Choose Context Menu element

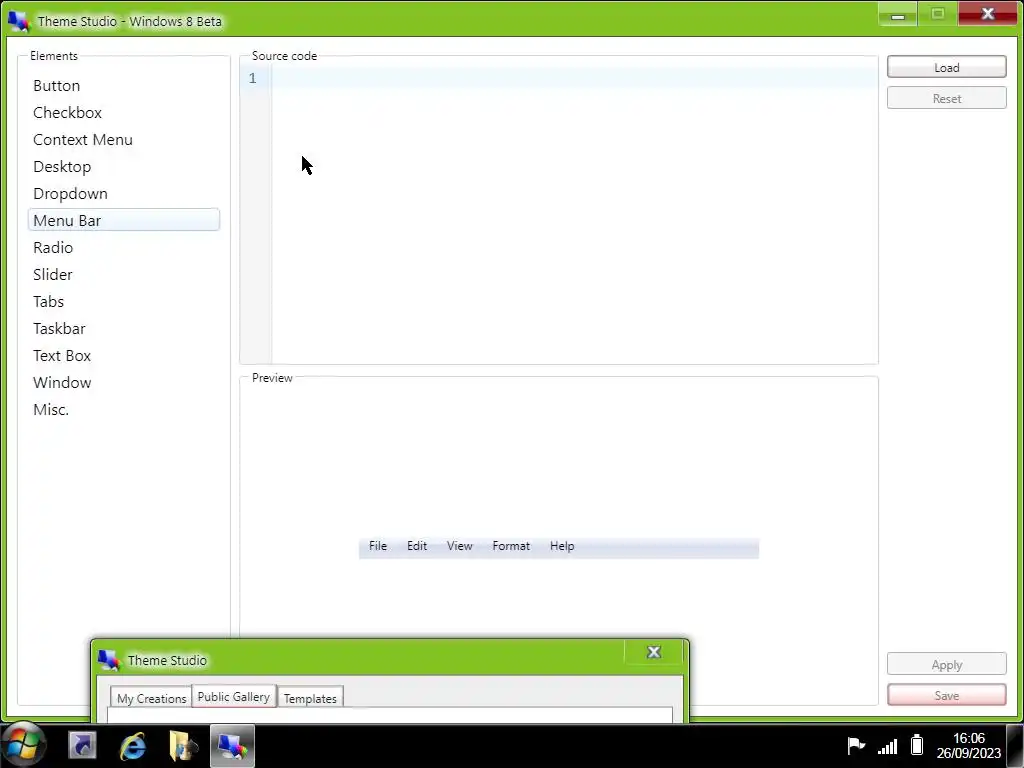tap(123, 140)
